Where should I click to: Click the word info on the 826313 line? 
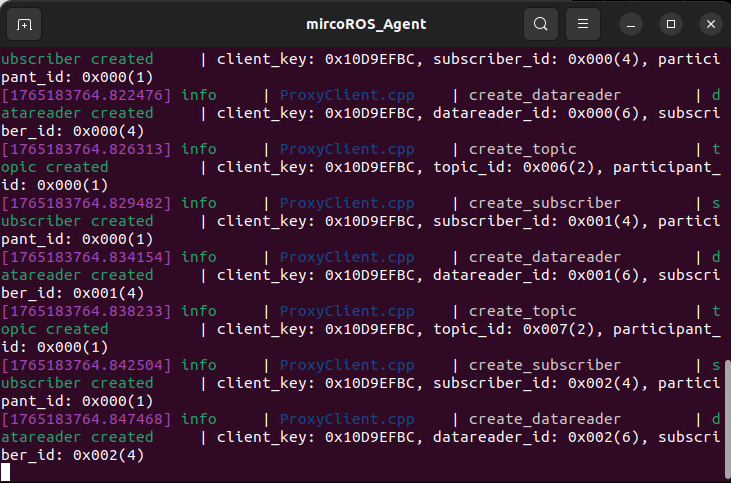click(199, 149)
